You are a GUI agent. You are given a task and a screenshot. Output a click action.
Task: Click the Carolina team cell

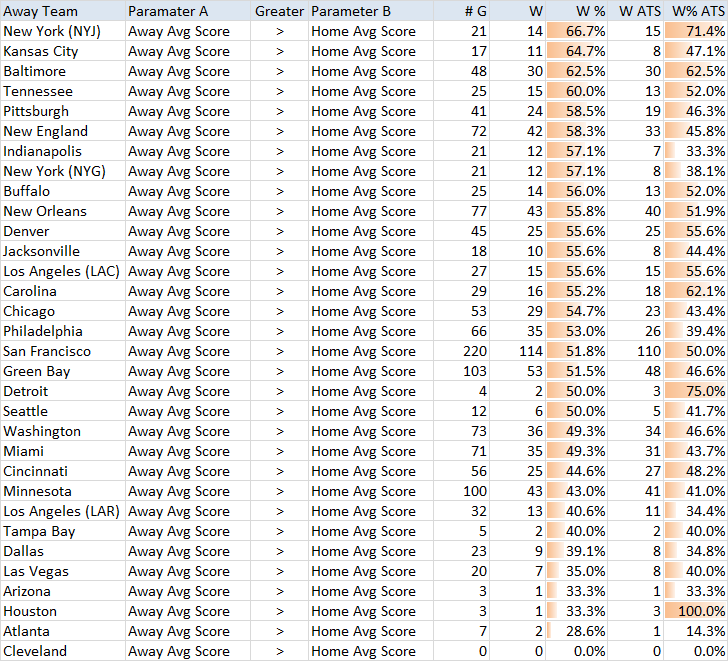pyautogui.click(x=63, y=291)
